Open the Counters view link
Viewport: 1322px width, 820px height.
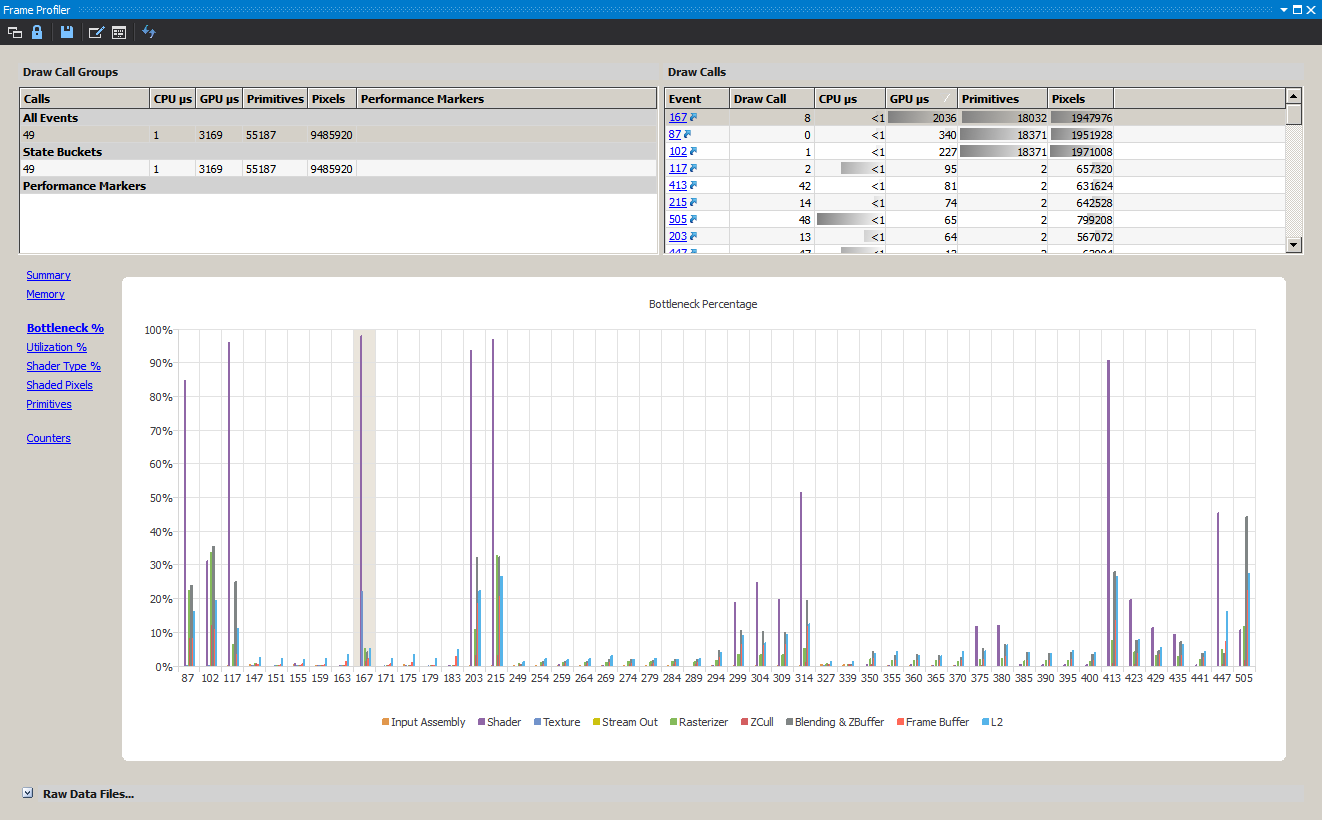click(48, 438)
